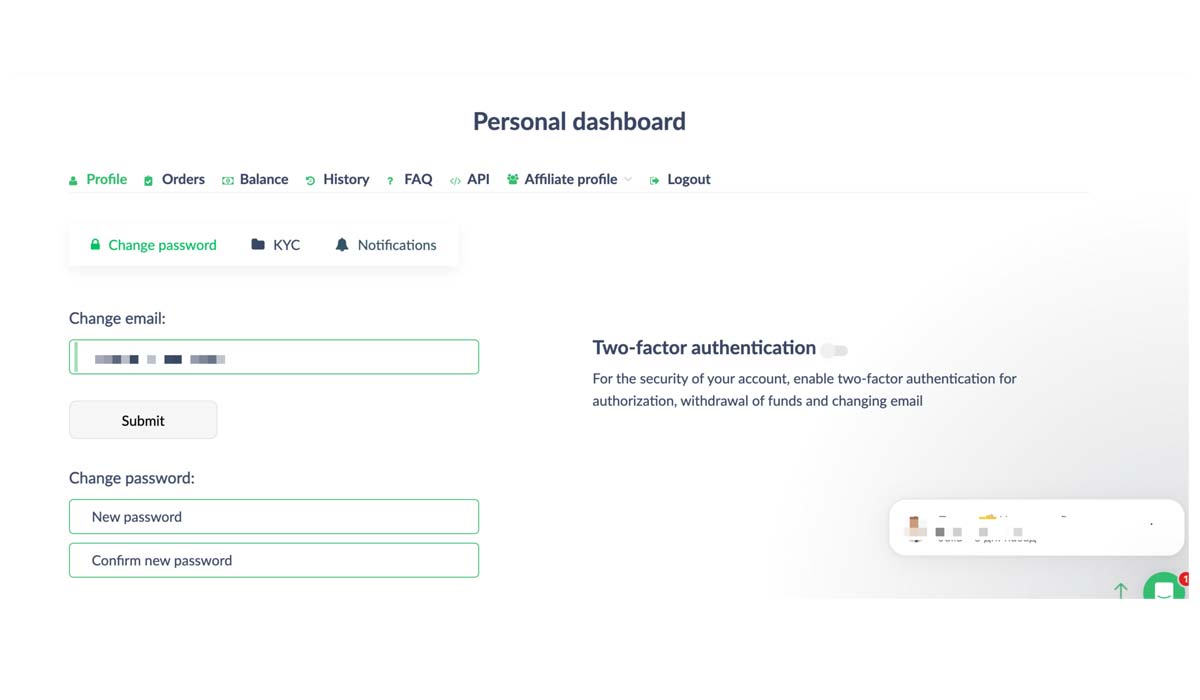Enable the two-factor authentication switch
The width and height of the screenshot is (1200, 700).
pyautogui.click(x=835, y=350)
